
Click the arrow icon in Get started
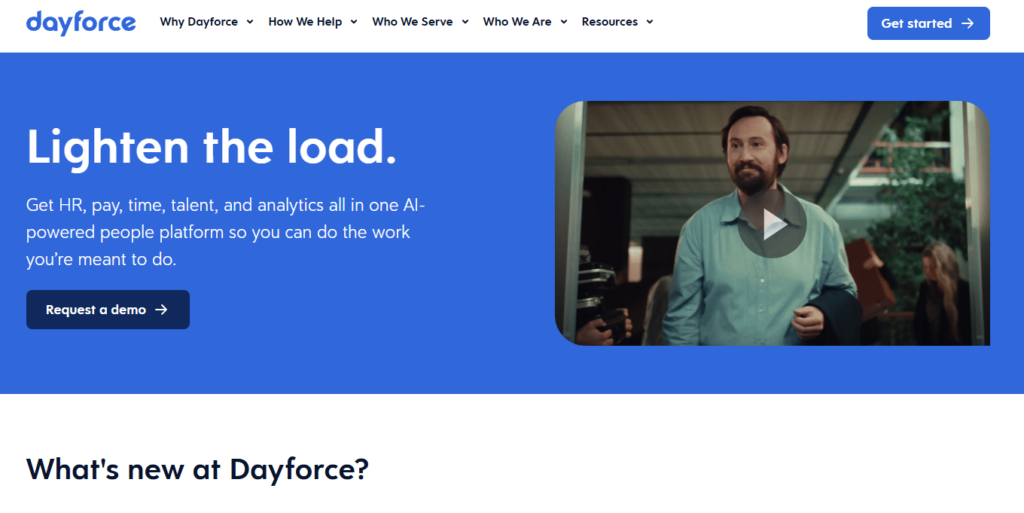pos(967,23)
